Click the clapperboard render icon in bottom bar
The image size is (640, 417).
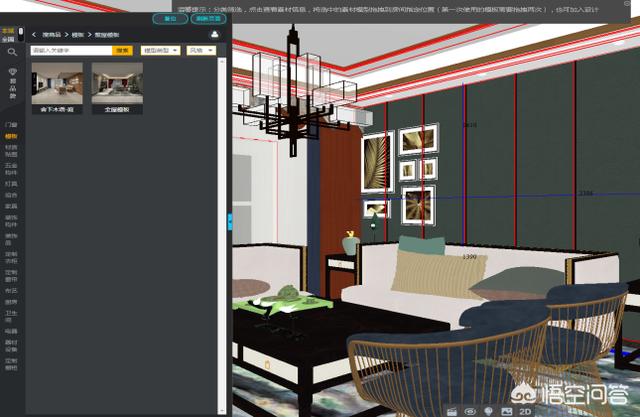451,410
